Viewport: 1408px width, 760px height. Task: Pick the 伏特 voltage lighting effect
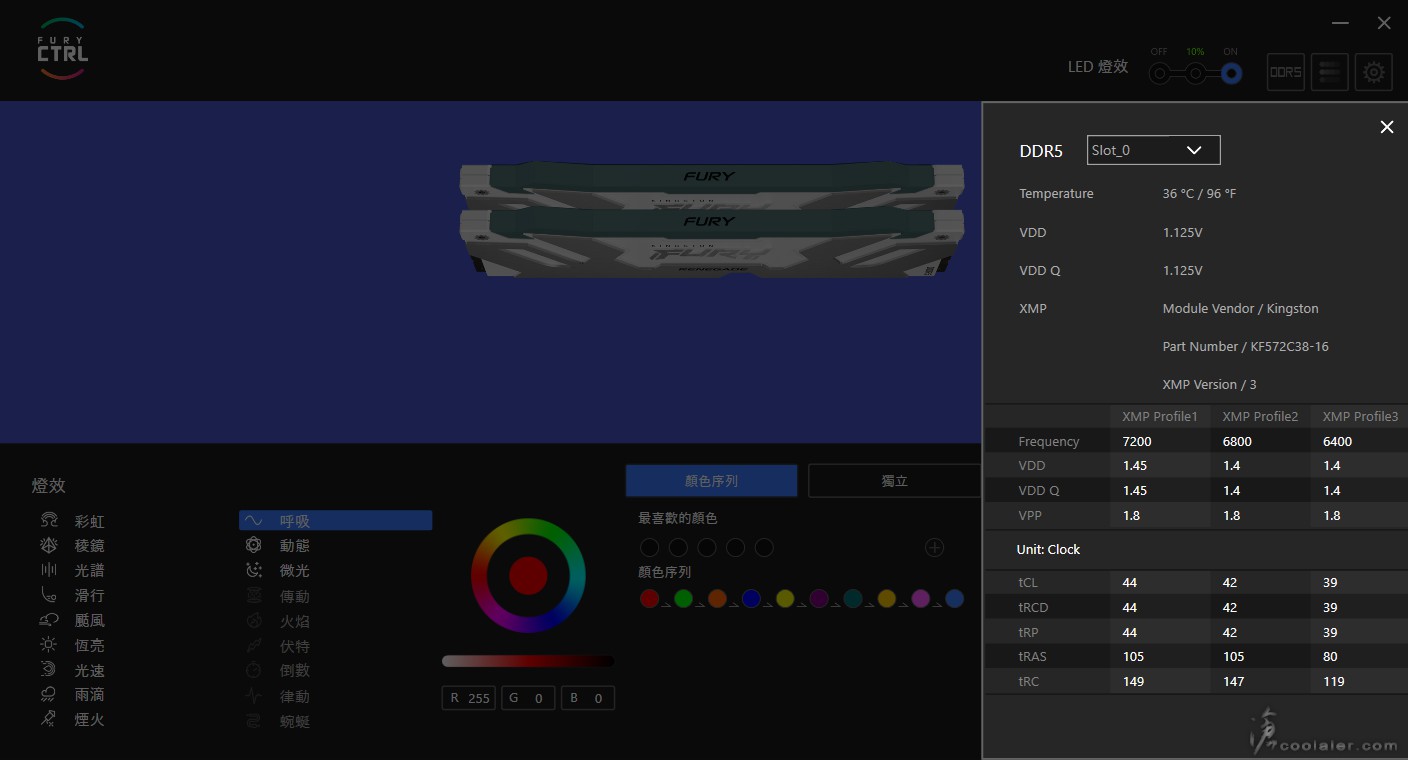tap(278, 646)
